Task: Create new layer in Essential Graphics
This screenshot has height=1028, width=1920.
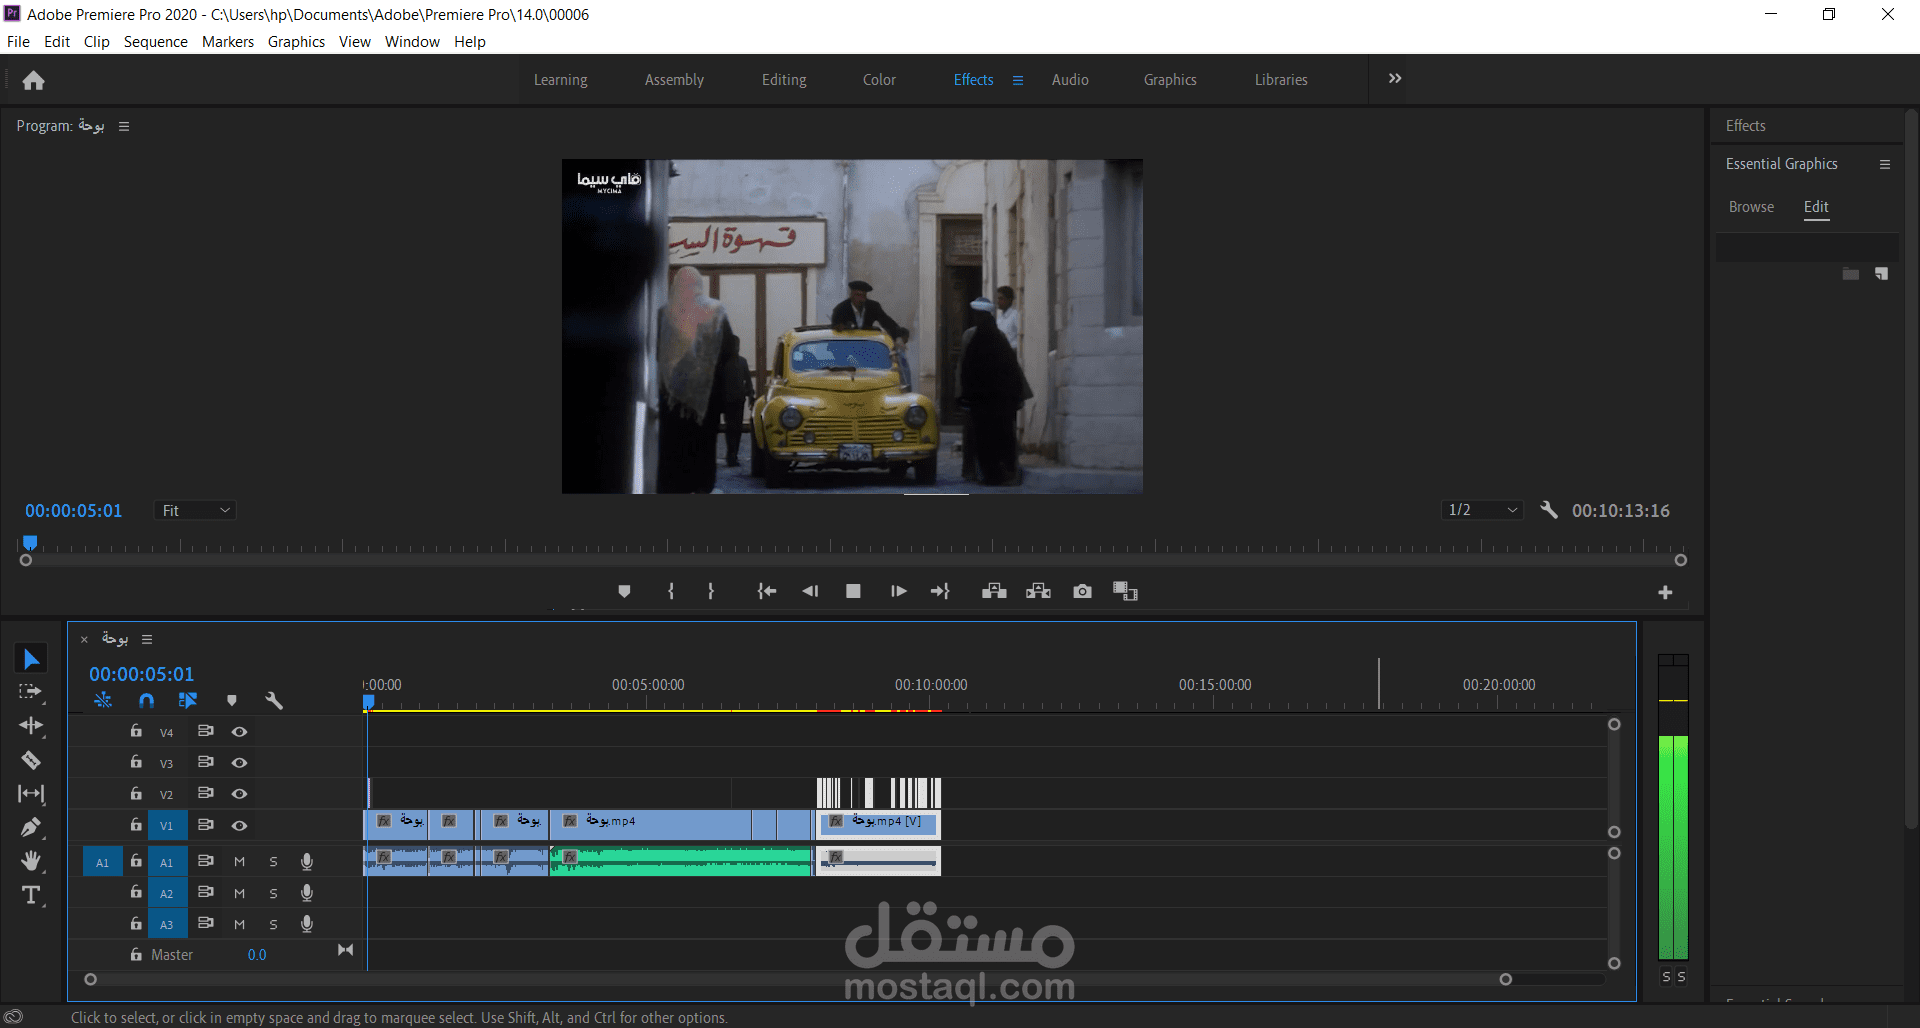Action: click(1881, 274)
